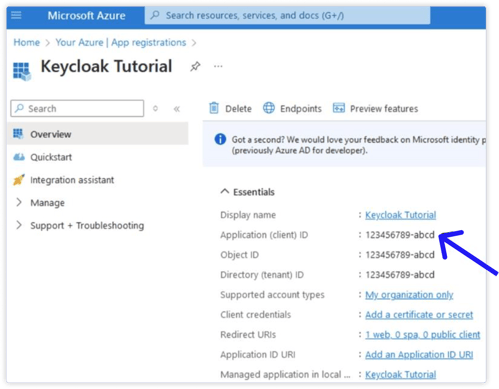This screenshot has width=499, height=389.
Task: Click the Keycloak Tutorial page heading
Action: (x=106, y=66)
